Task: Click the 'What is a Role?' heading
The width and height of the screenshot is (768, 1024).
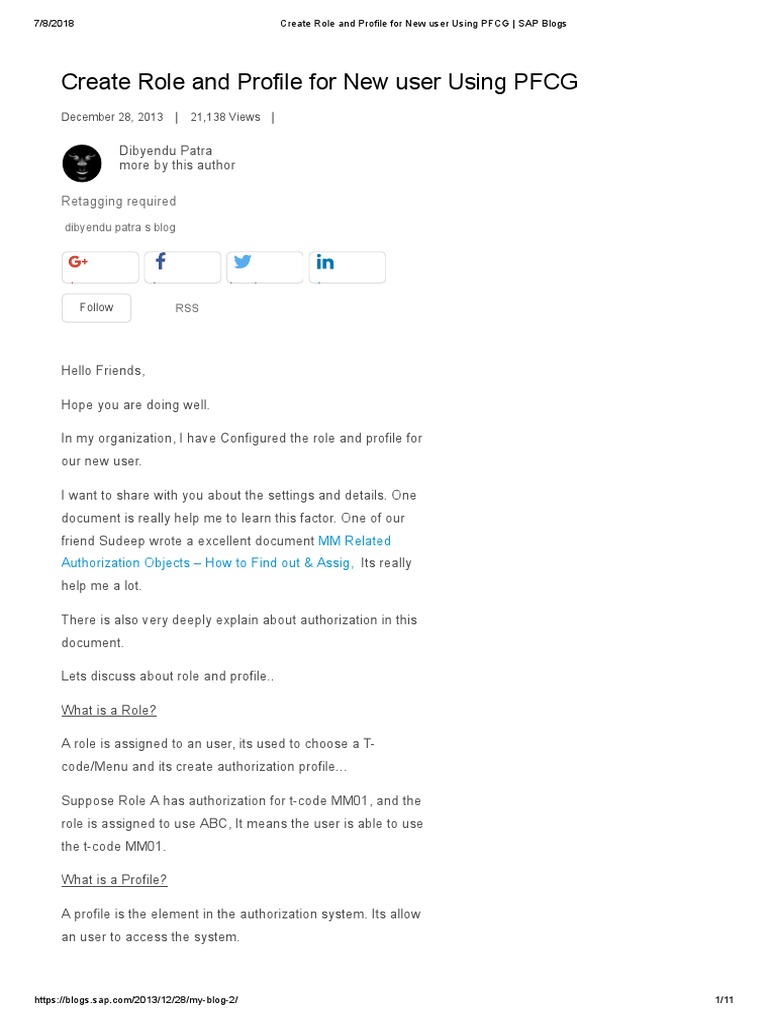Action: tap(109, 710)
